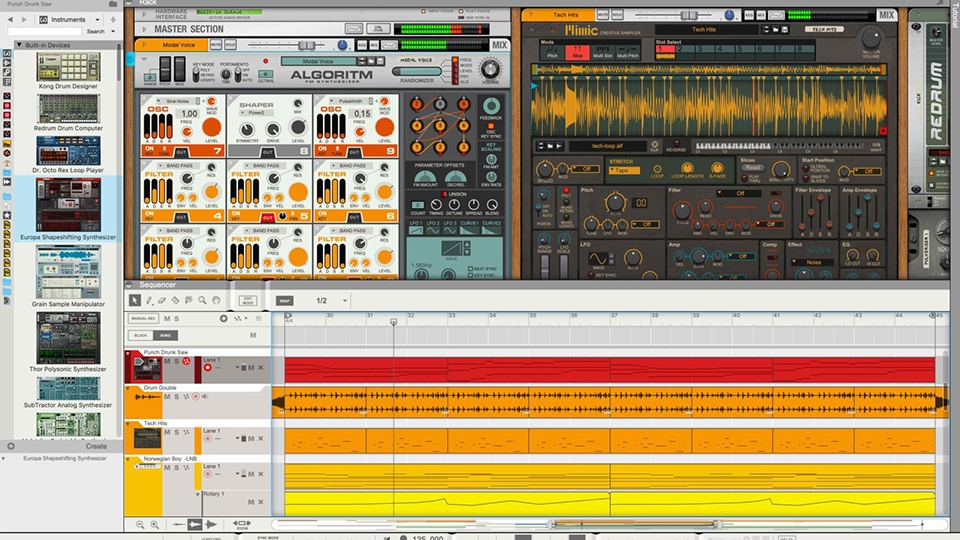This screenshot has width=960, height=540.
Task: Select the Mute tool in the Sequencer toolbar
Action: coord(189,301)
